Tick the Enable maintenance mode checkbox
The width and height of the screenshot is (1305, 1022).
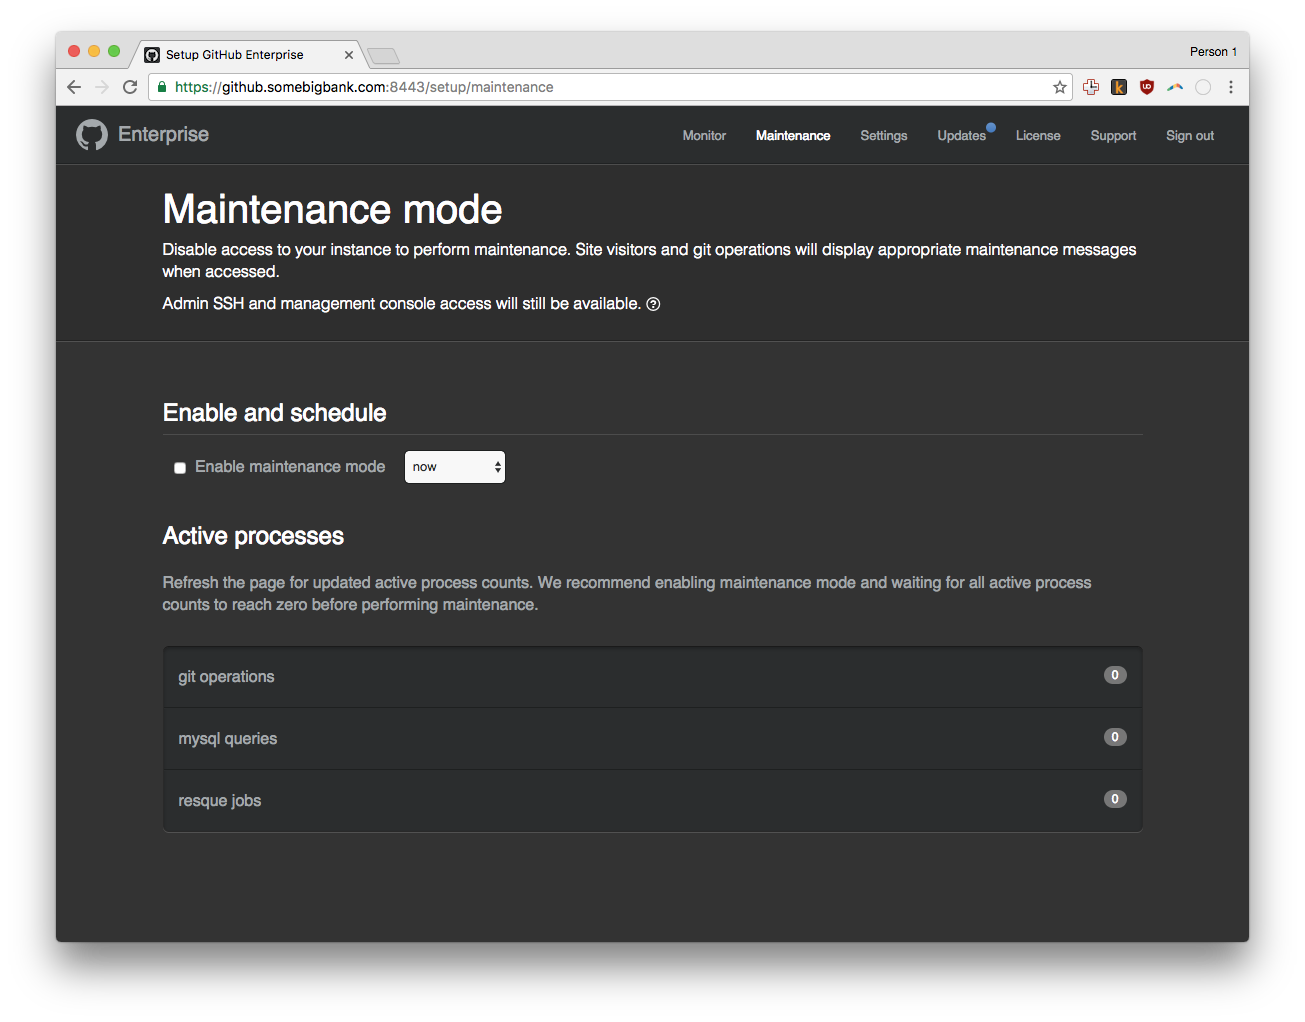pyautogui.click(x=180, y=468)
